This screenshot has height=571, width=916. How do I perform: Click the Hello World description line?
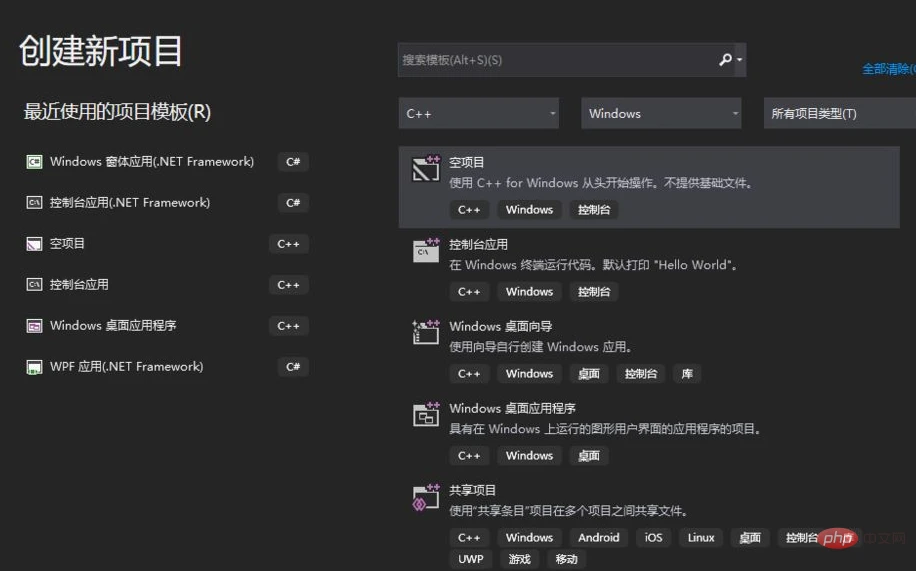pos(594,265)
